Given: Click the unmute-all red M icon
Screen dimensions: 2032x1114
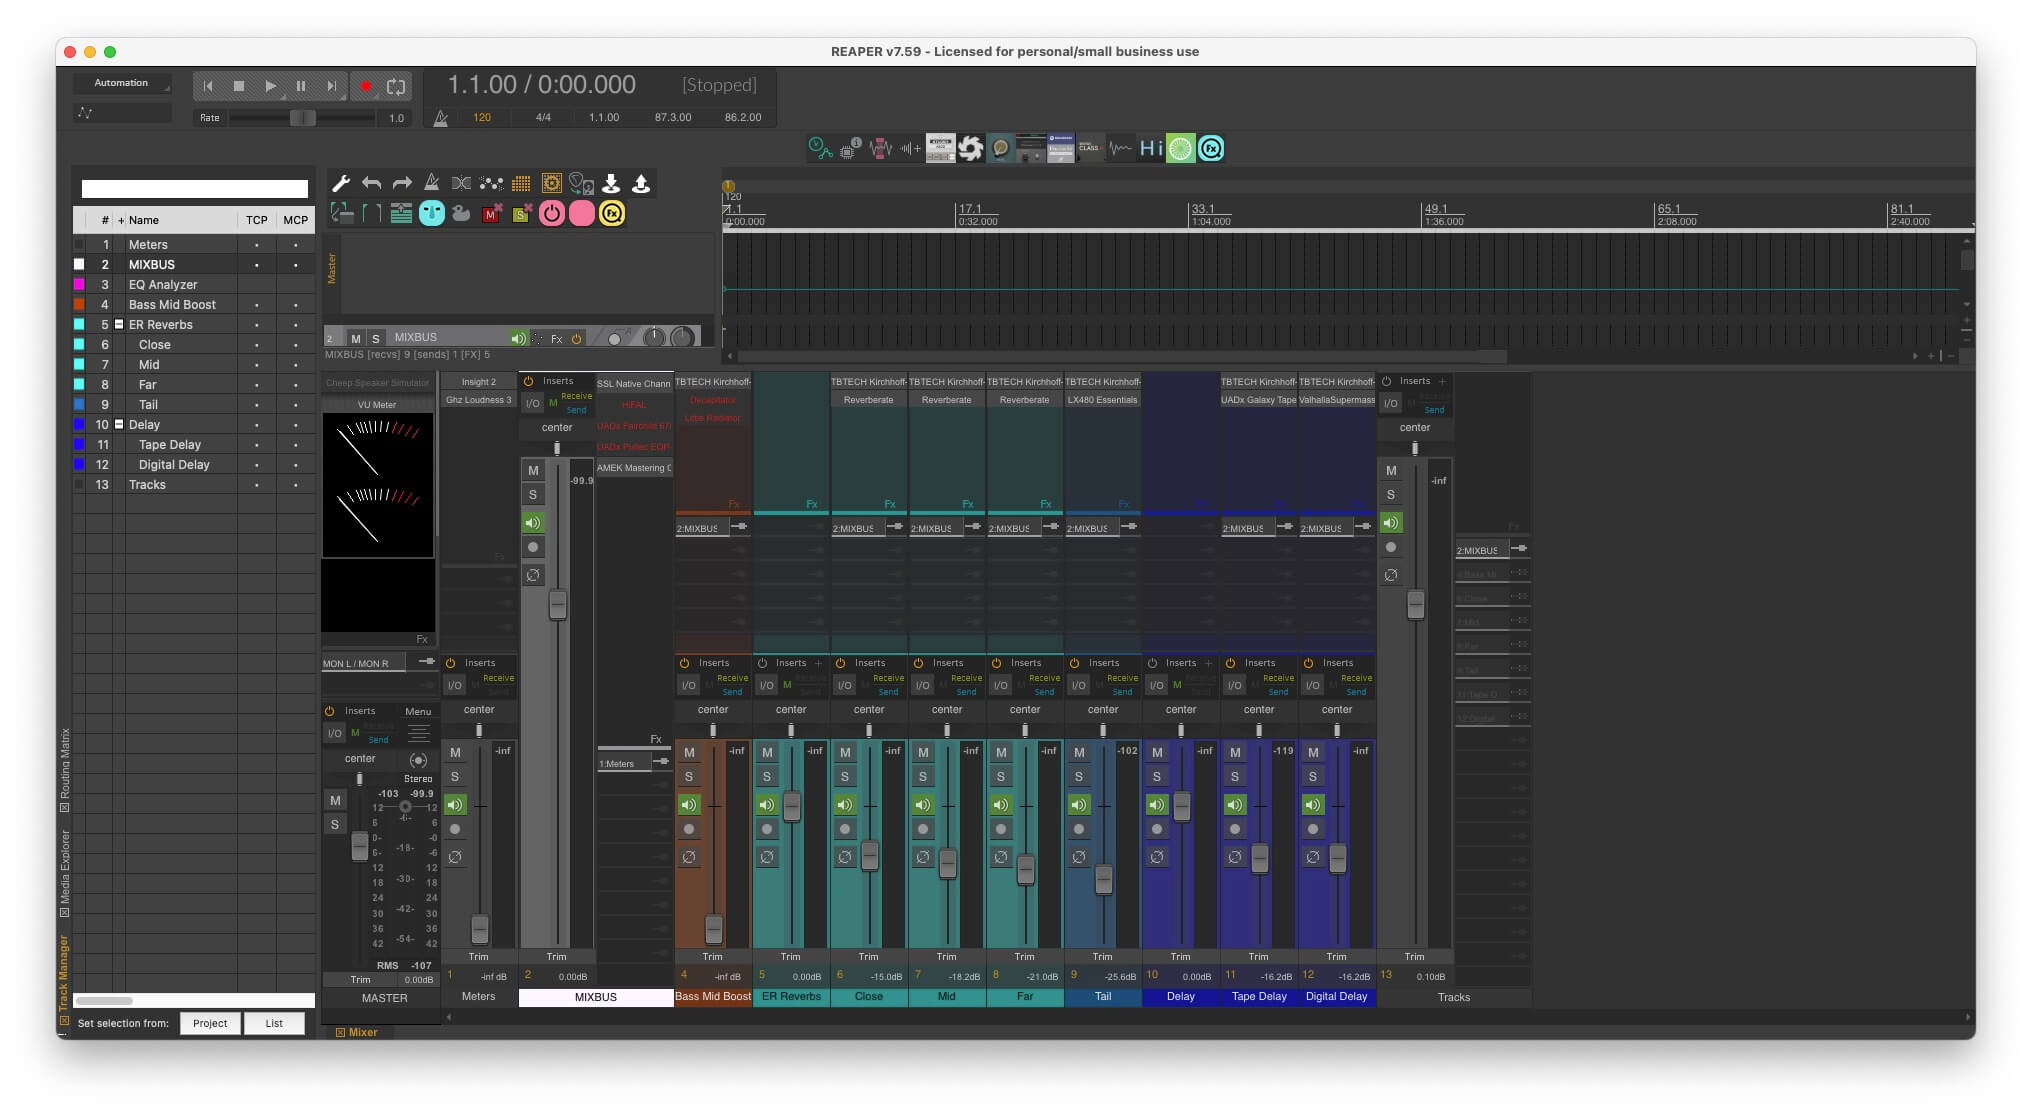Looking at the screenshot, I should (491, 213).
